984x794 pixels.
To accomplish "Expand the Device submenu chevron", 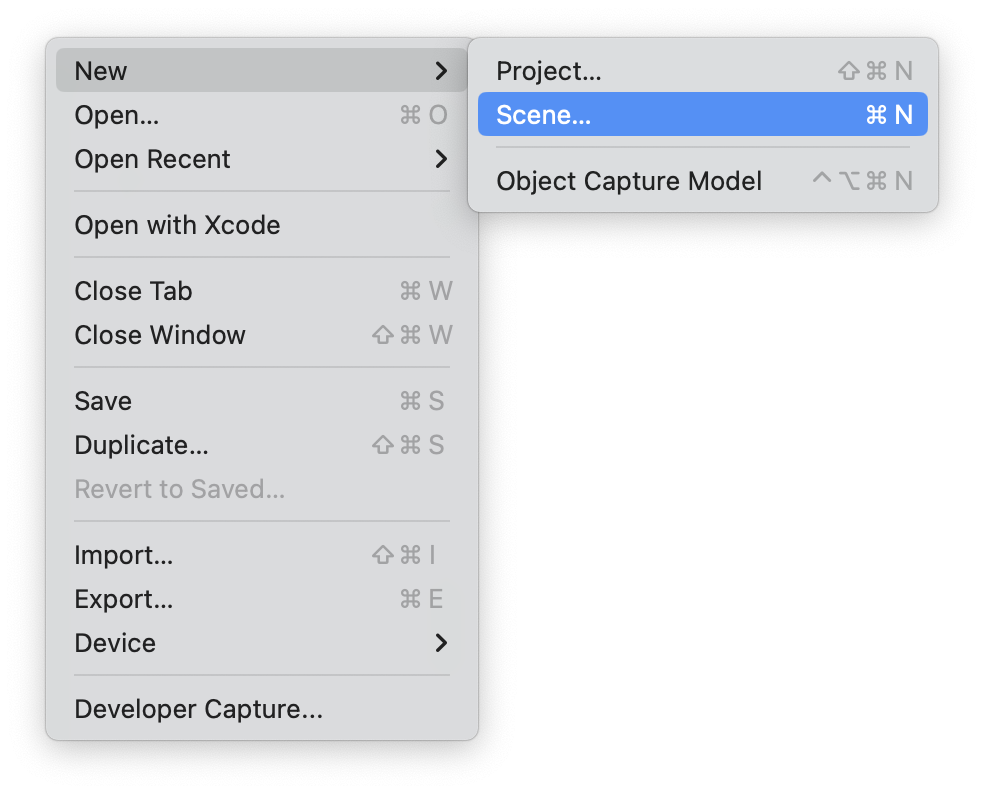I will (x=441, y=643).
